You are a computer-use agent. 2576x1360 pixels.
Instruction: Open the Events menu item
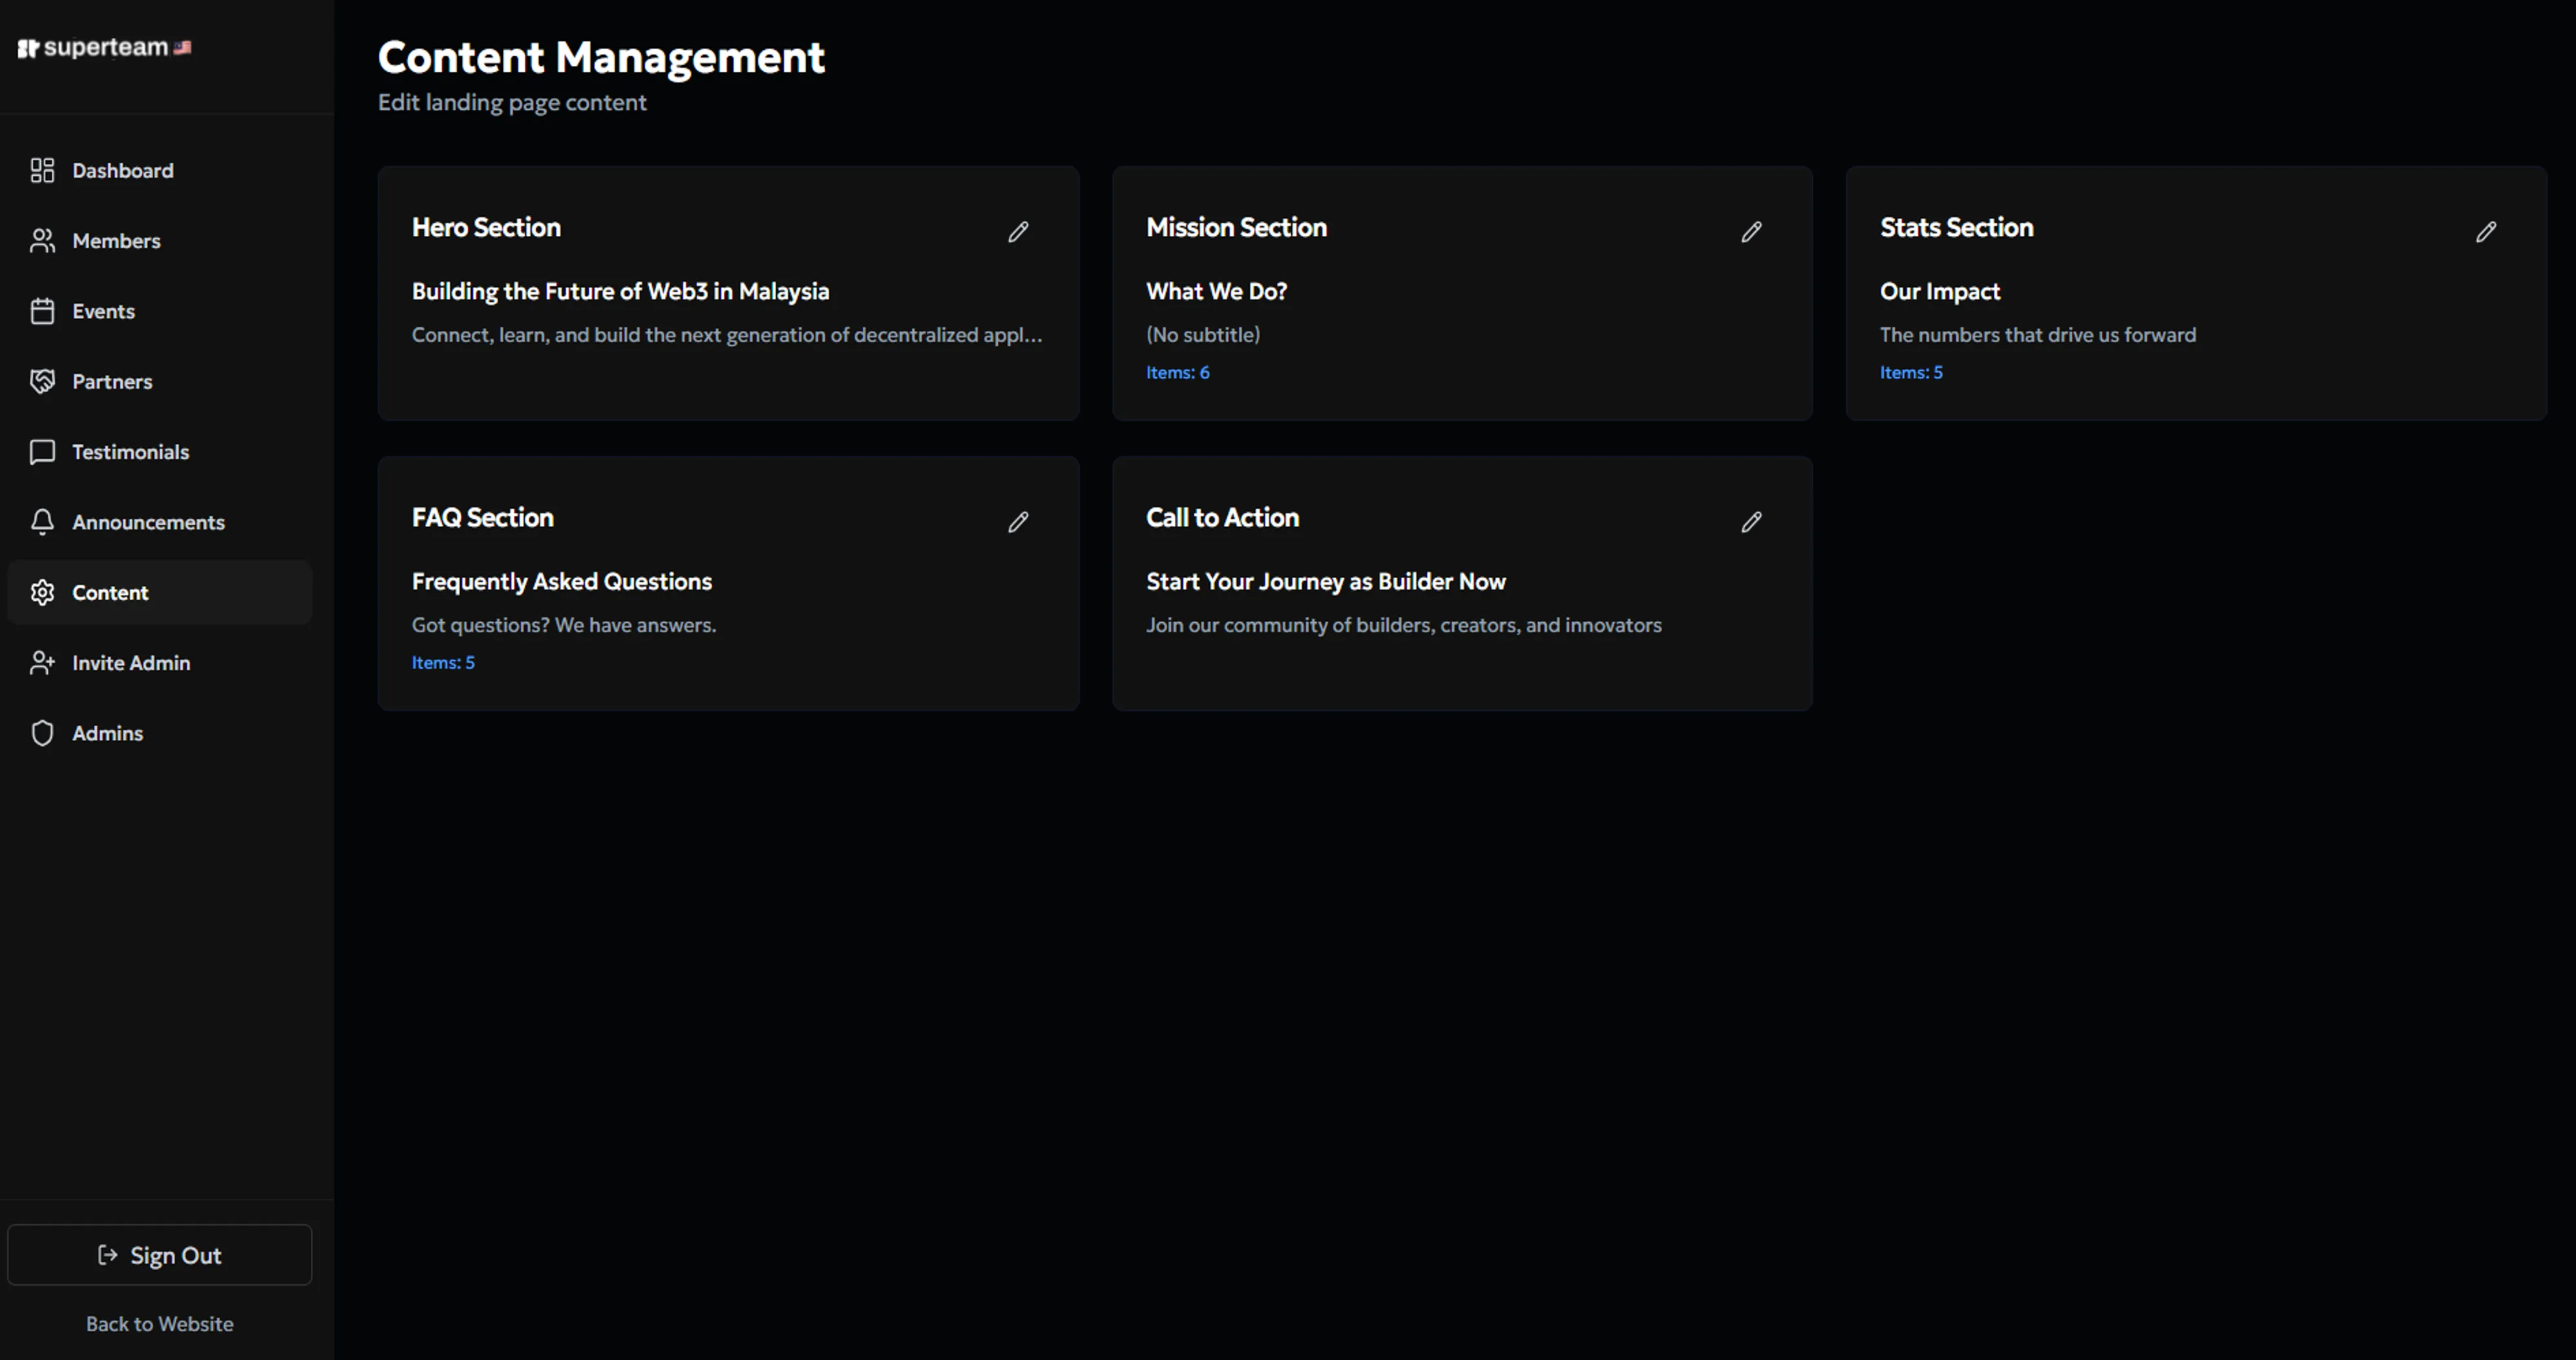[160, 311]
